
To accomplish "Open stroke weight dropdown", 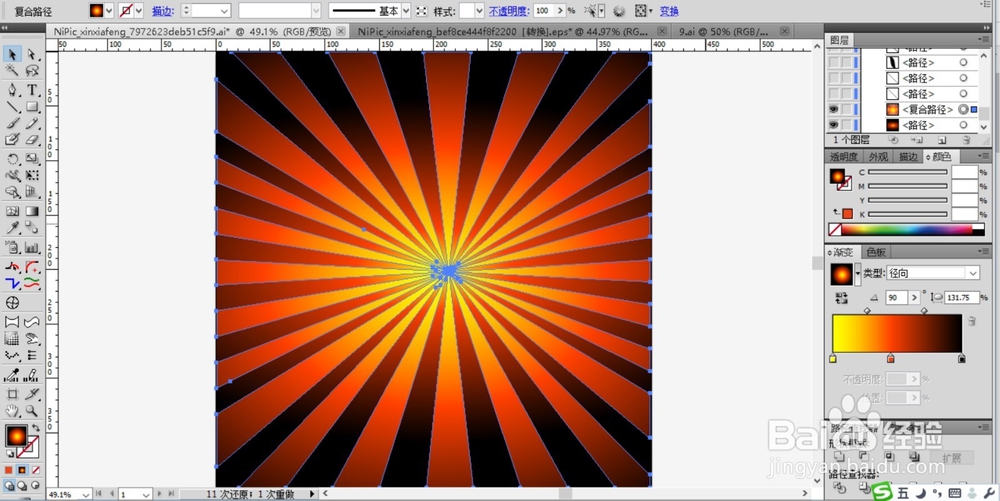I will [224, 11].
